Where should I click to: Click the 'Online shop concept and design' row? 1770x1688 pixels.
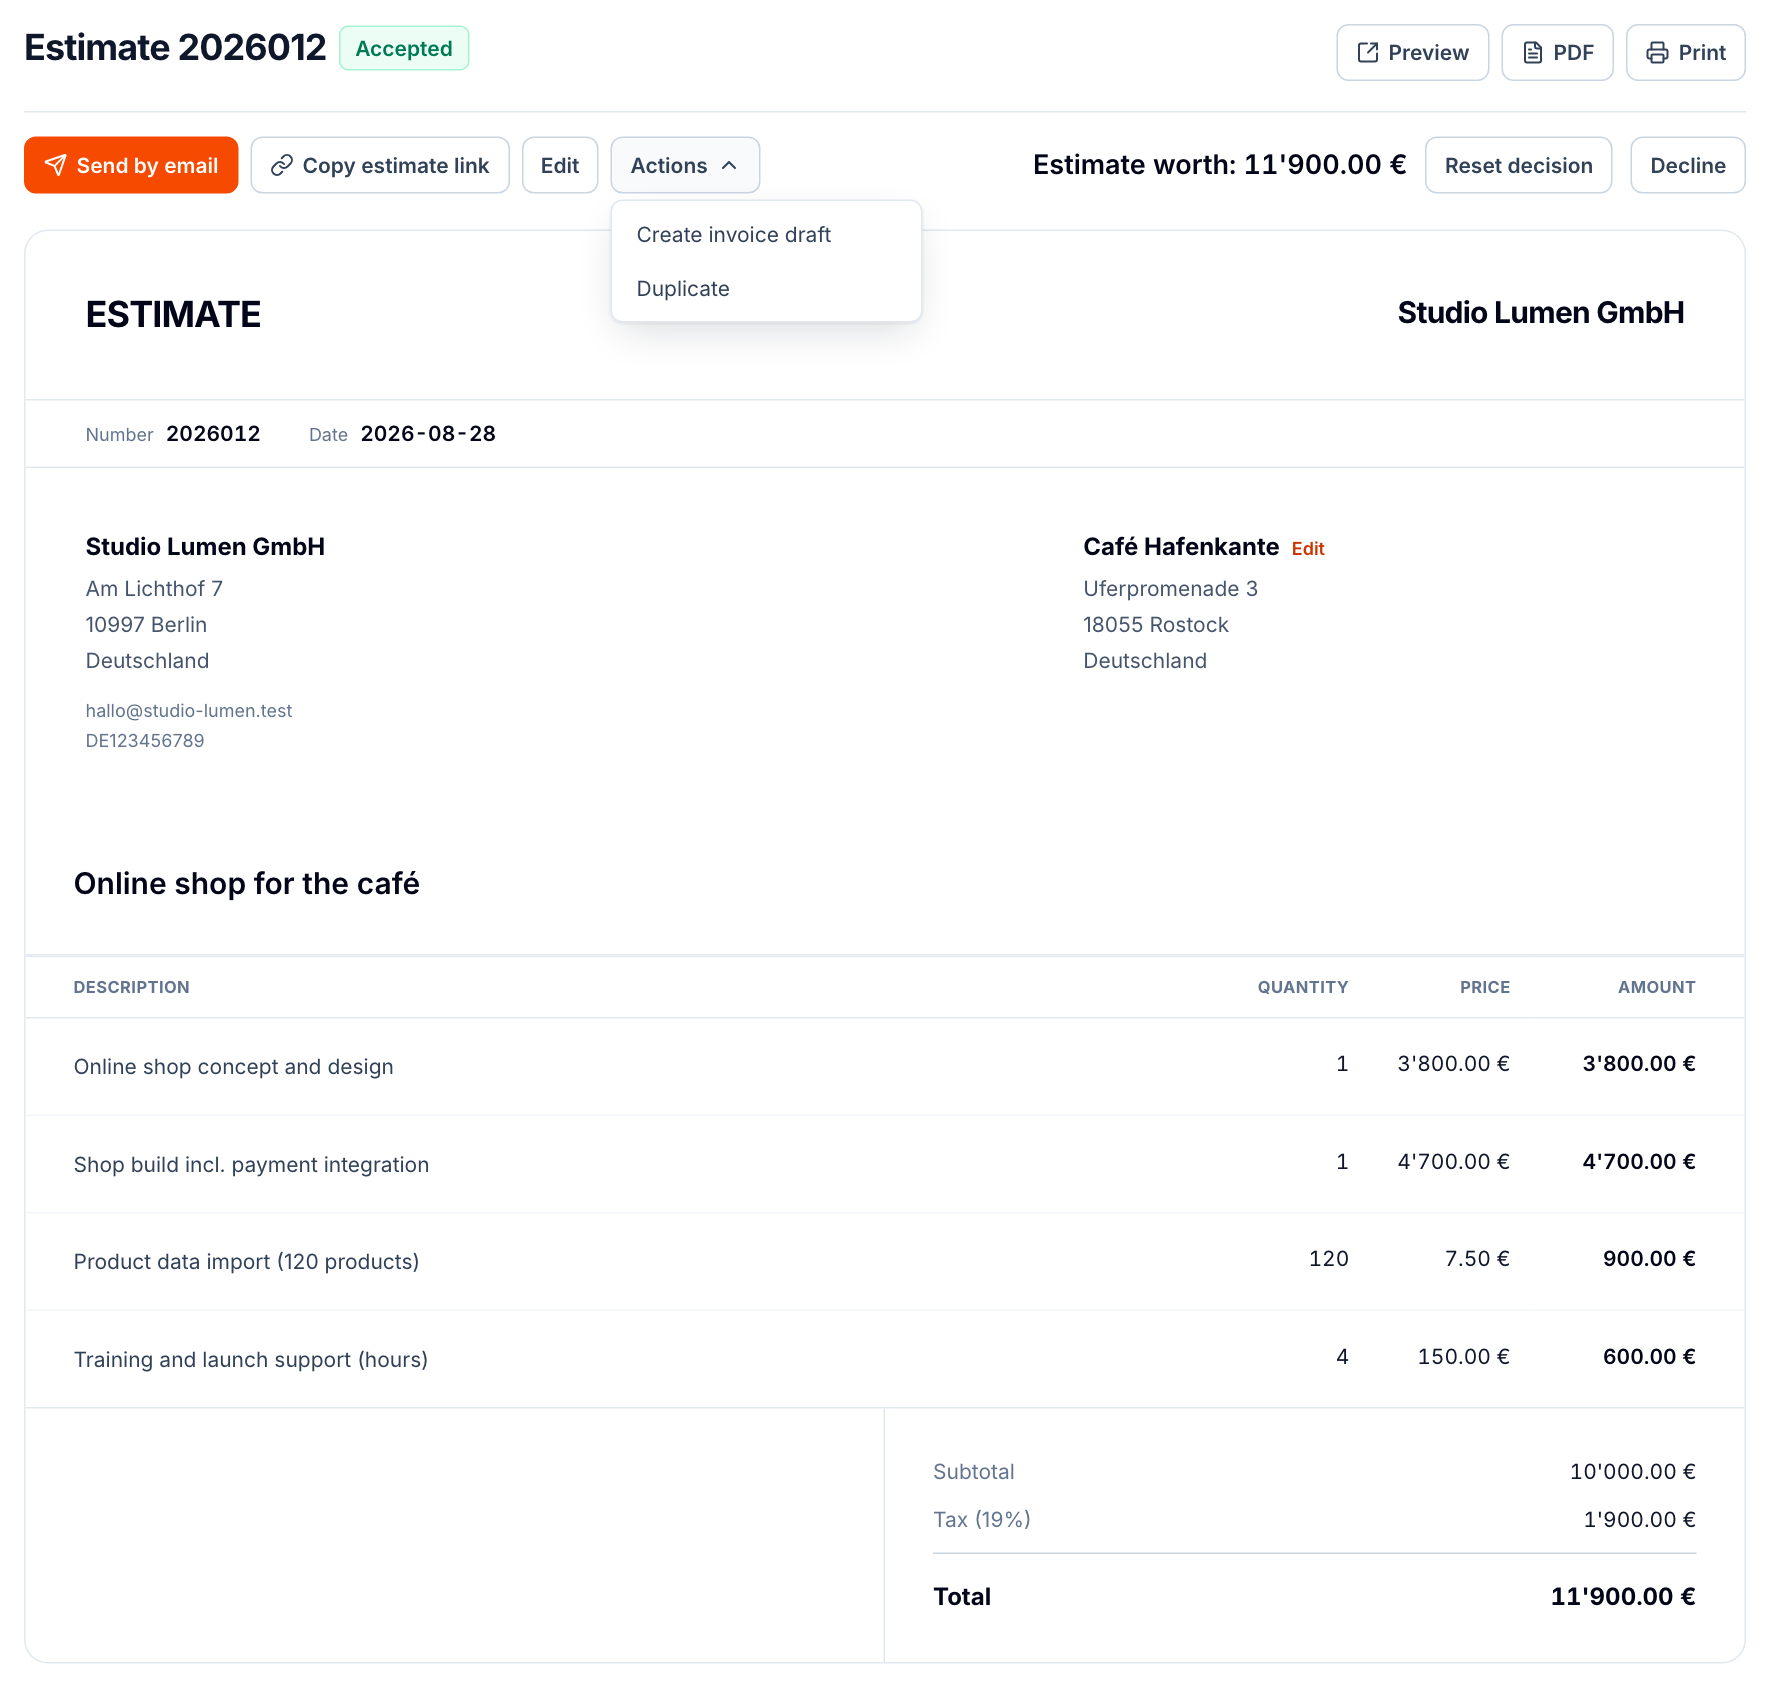[x=885, y=1066]
